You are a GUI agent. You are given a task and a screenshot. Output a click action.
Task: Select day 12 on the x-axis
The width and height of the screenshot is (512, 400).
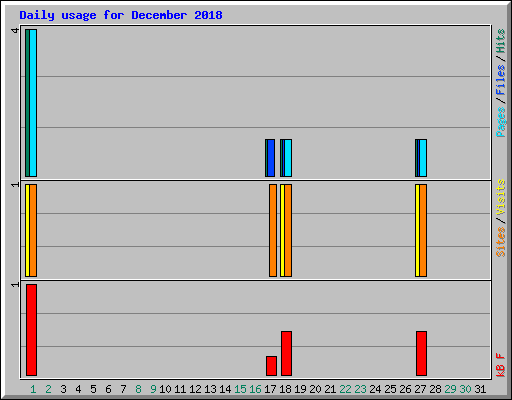tap(195, 389)
